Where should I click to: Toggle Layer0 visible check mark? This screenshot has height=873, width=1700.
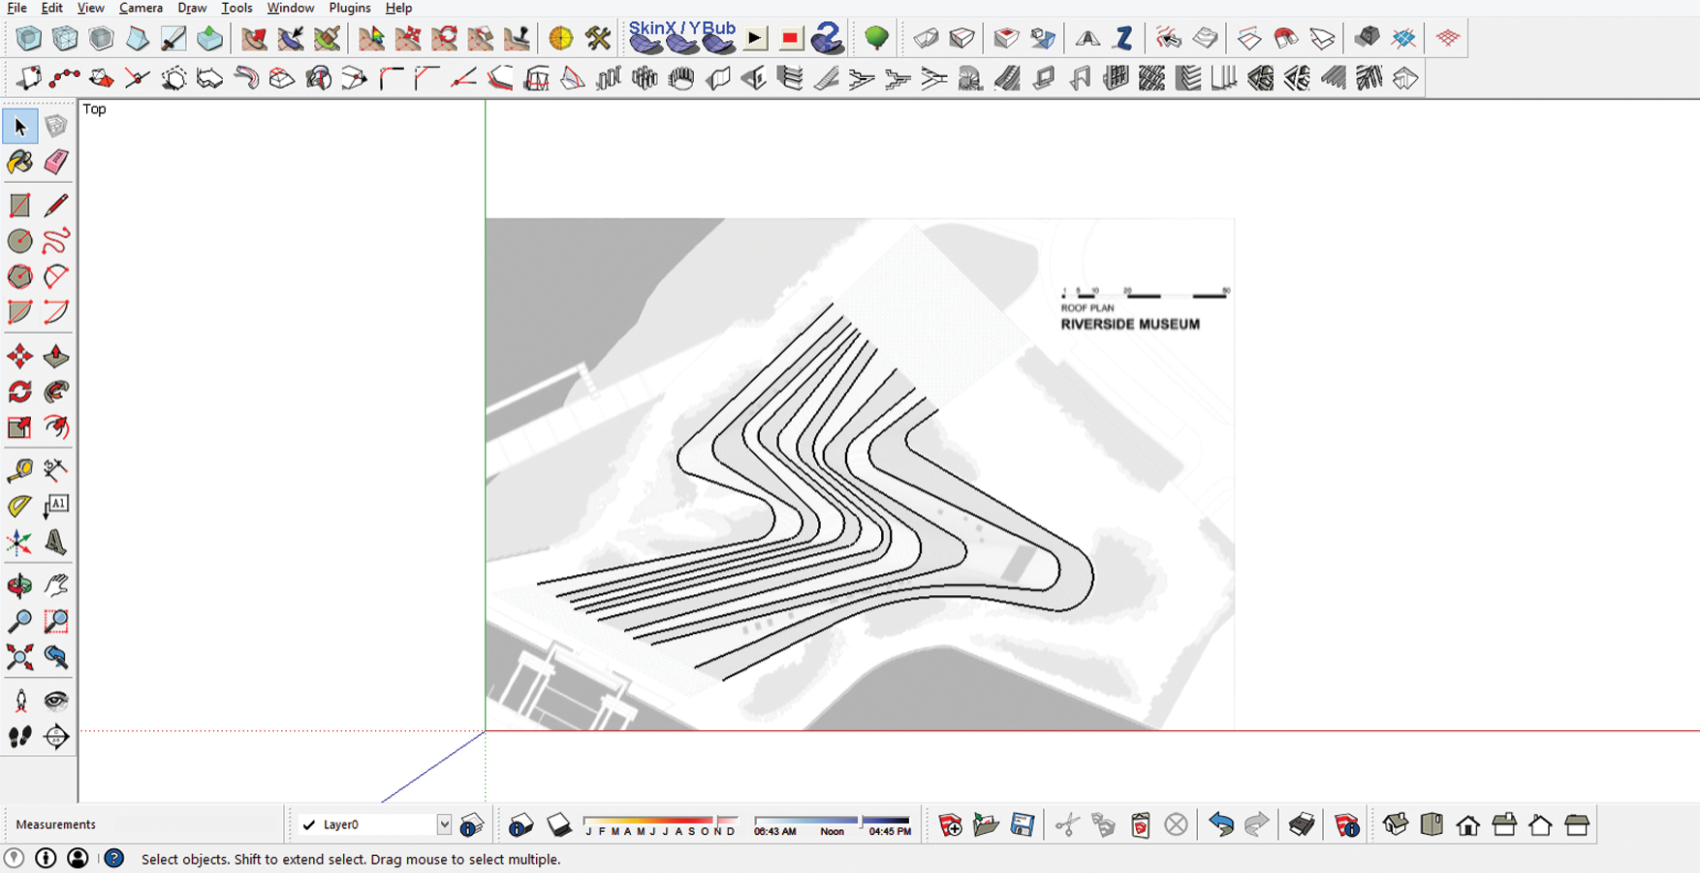[309, 825]
